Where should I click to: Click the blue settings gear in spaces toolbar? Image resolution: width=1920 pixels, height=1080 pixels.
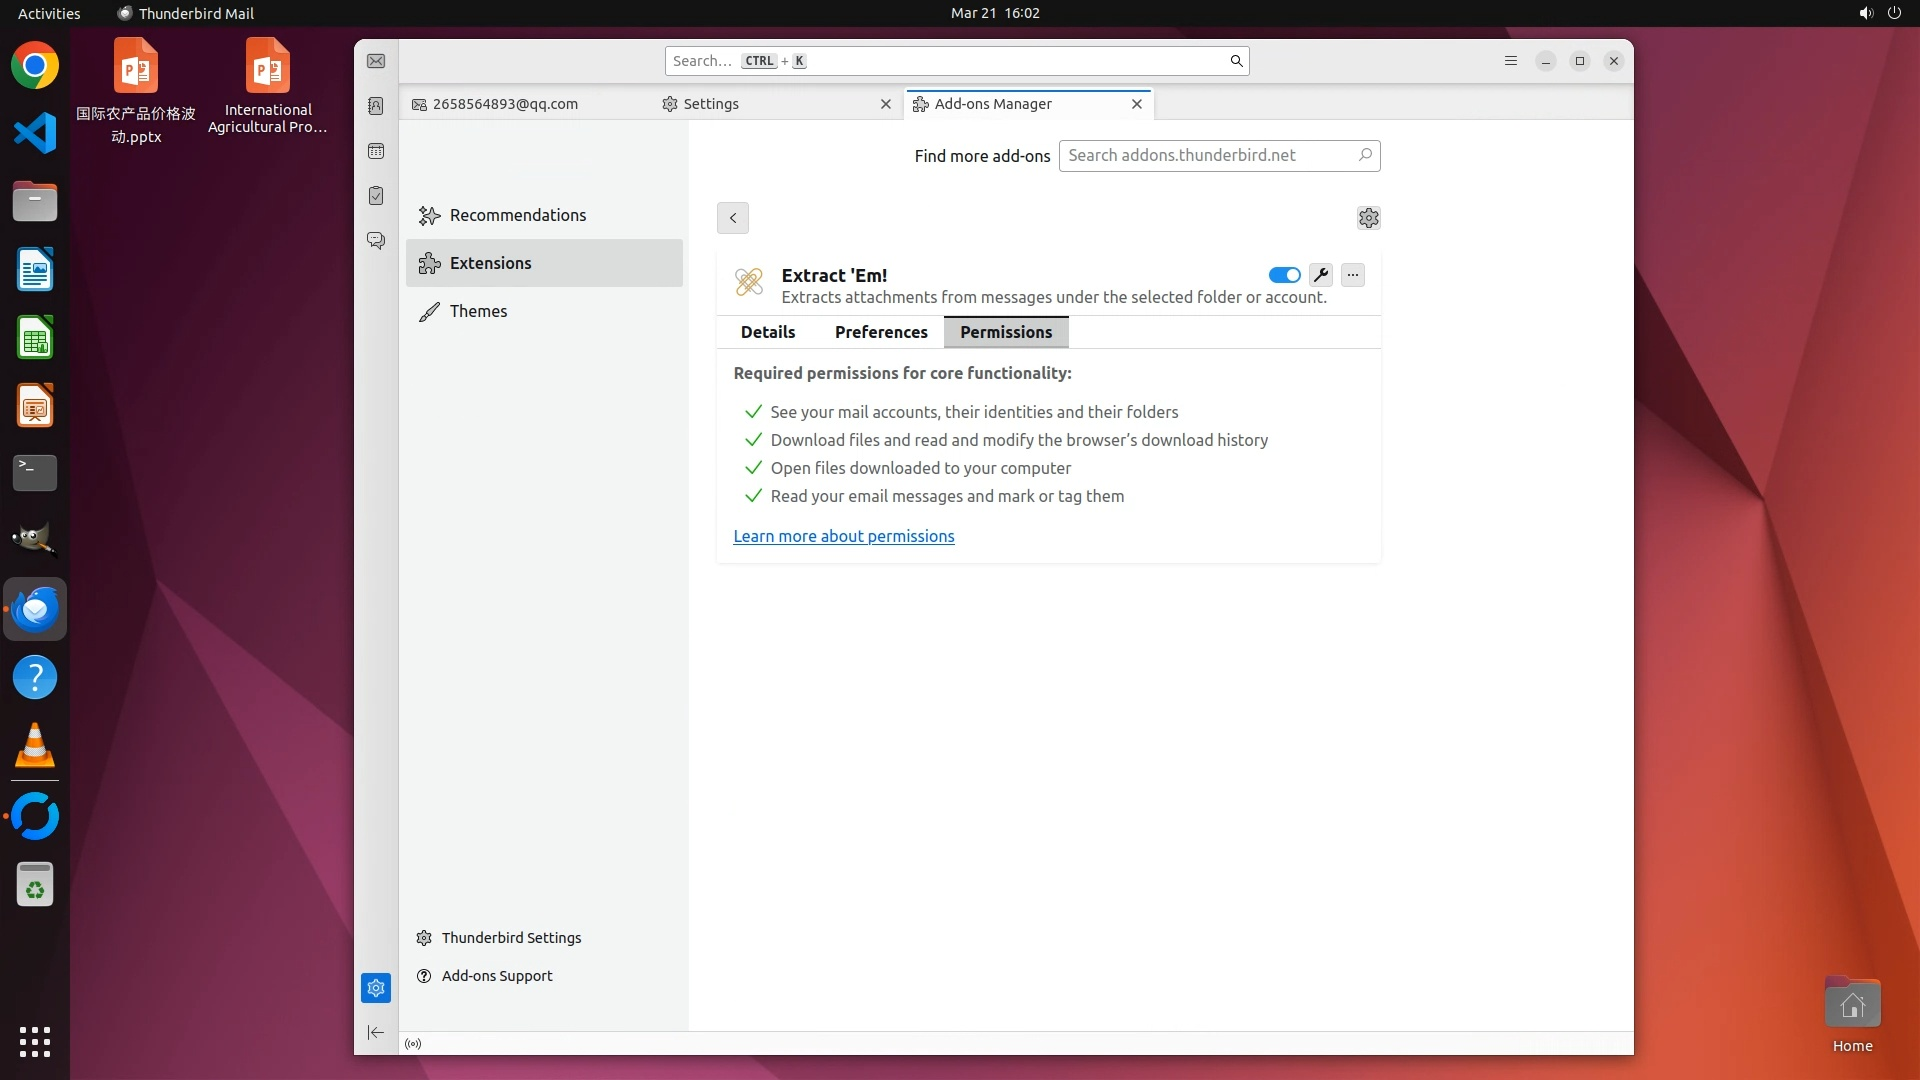point(376,988)
